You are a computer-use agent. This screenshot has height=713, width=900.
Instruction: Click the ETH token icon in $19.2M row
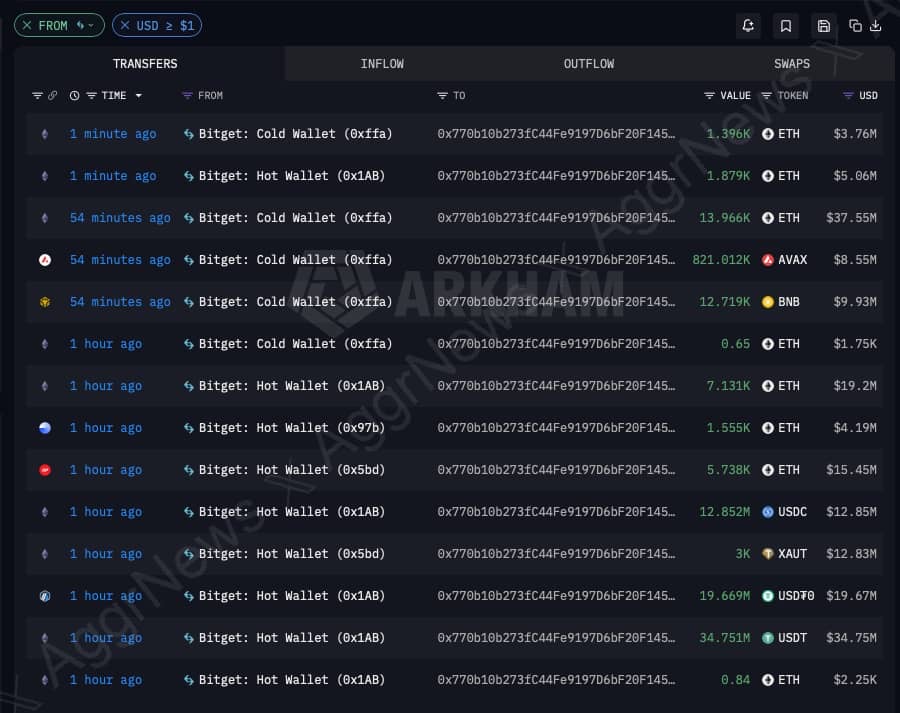[767, 386]
